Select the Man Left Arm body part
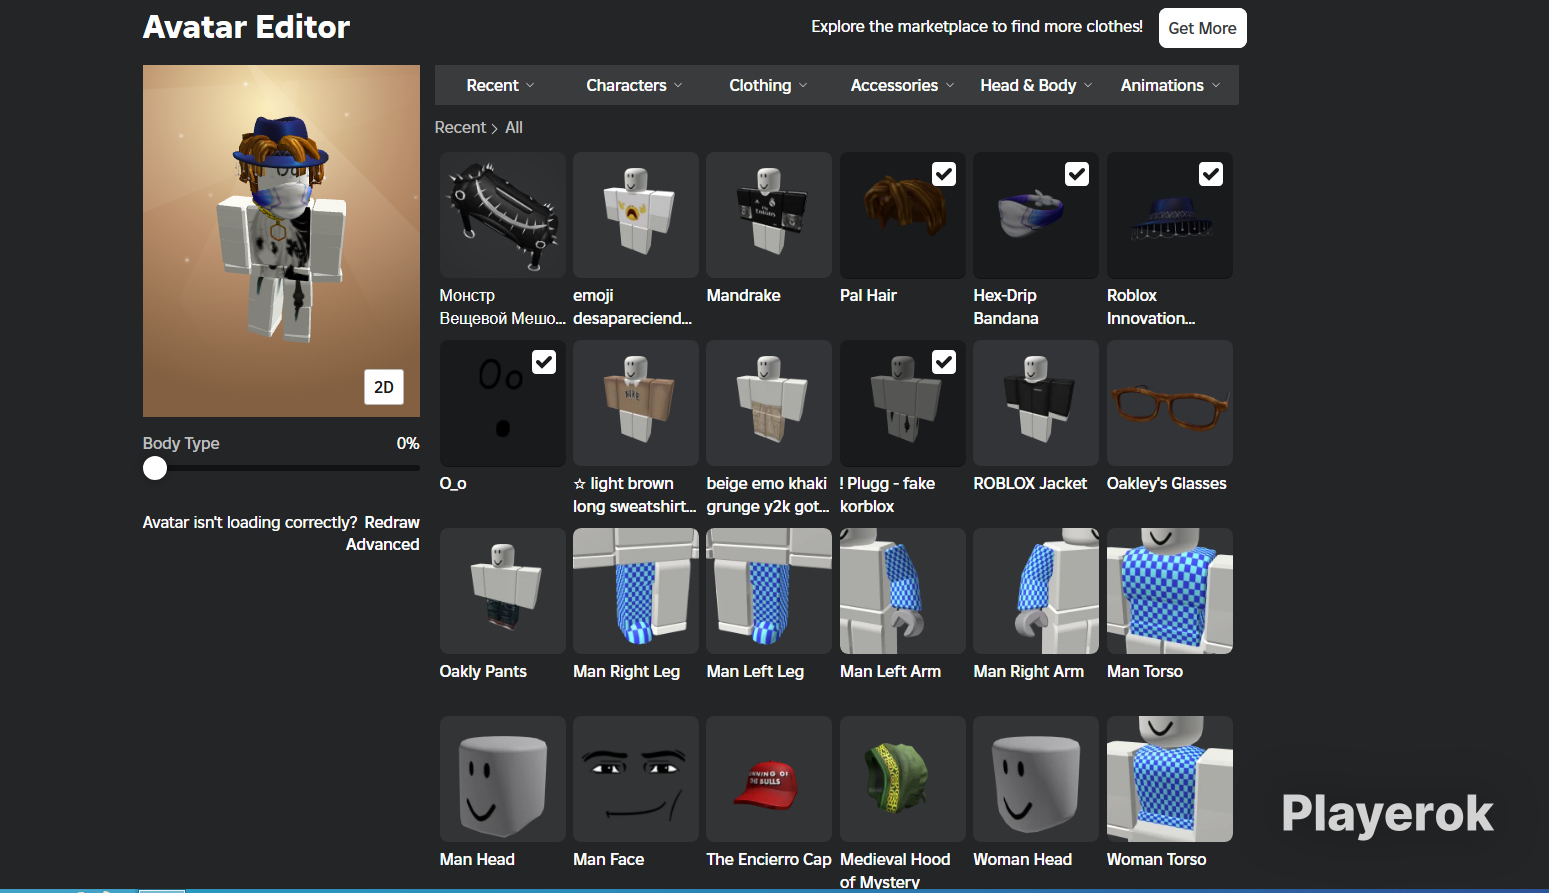The width and height of the screenshot is (1549, 893). click(x=903, y=591)
